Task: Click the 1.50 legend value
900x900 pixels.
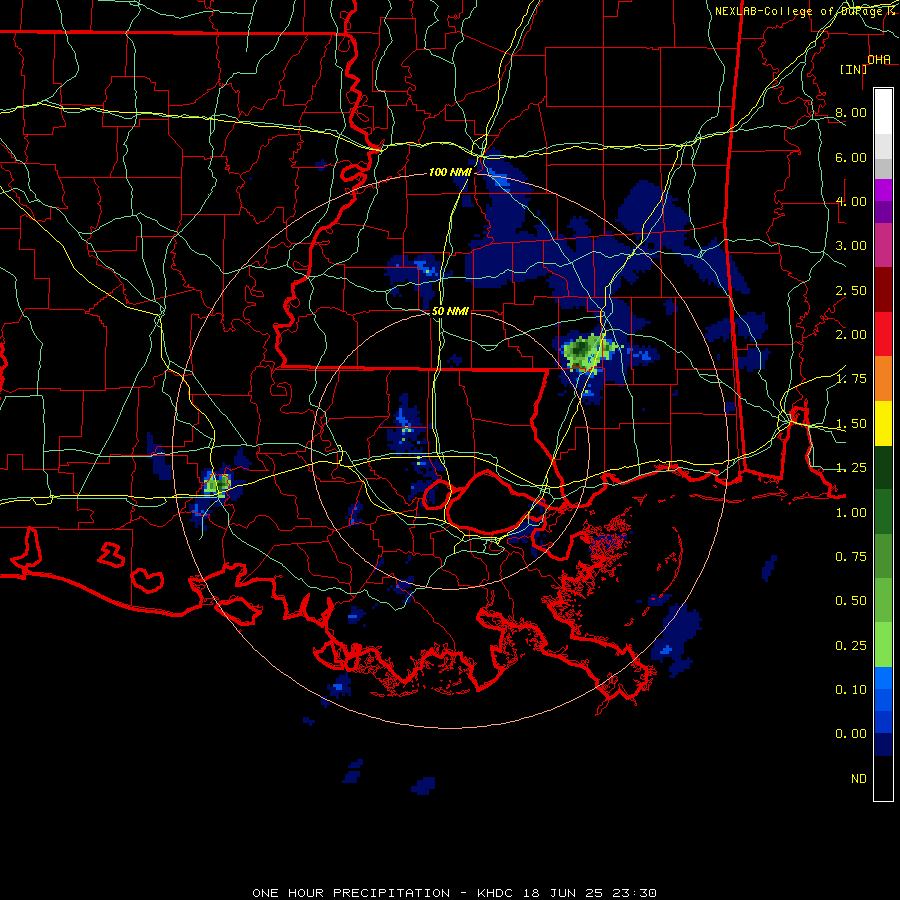Action: pyautogui.click(x=851, y=424)
